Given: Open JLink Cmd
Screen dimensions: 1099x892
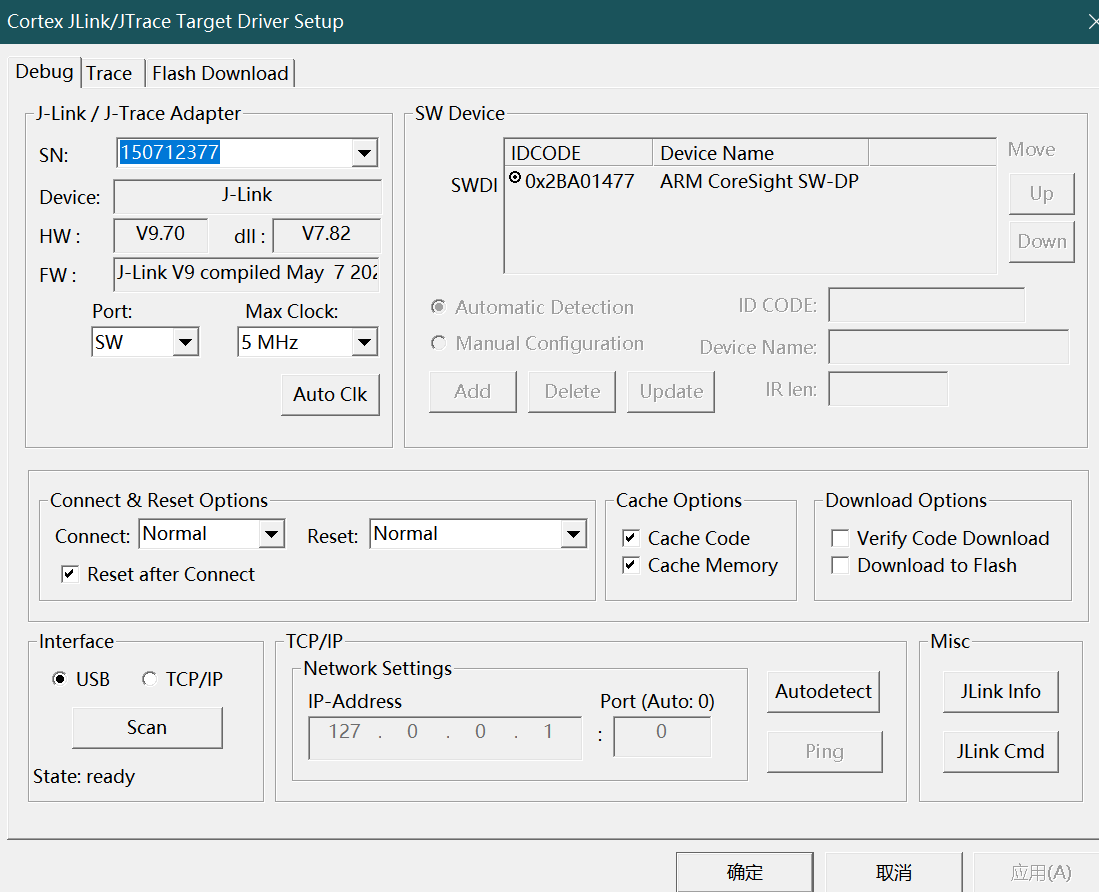Looking at the screenshot, I should [1001, 752].
